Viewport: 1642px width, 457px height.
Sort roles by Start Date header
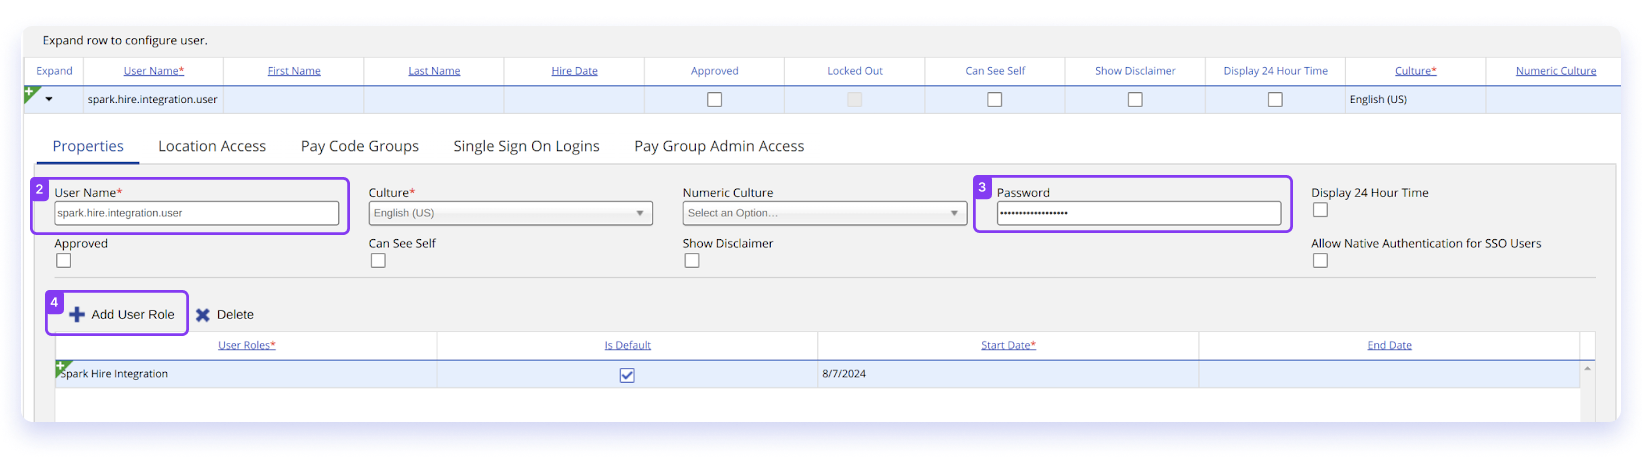[x=1008, y=345]
